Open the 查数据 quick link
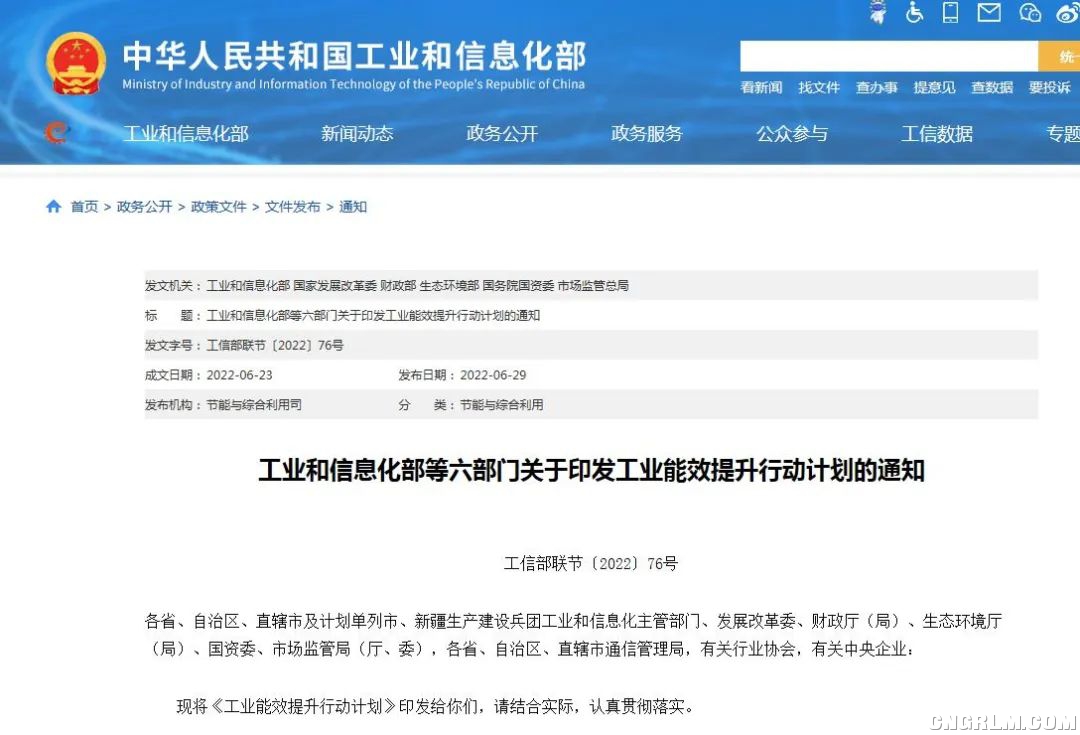1080x735 pixels. click(992, 87)
